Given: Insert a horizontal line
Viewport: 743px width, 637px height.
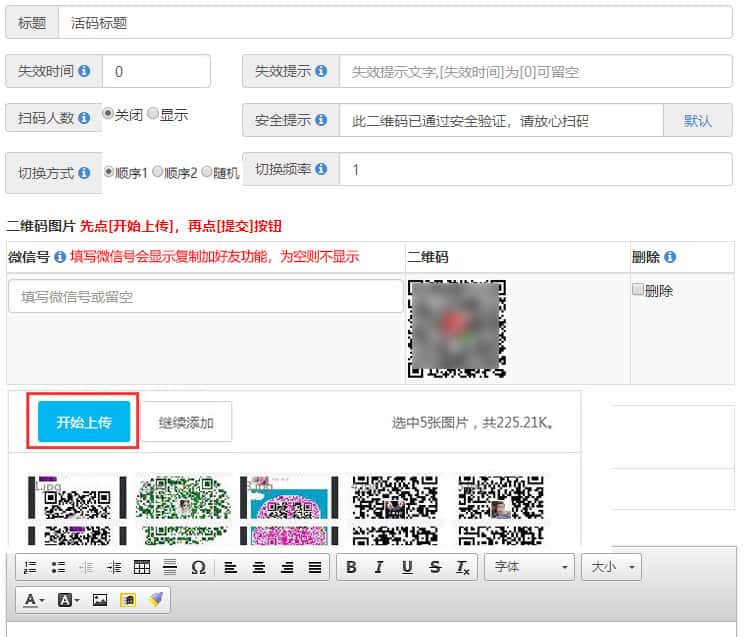Looking at the screenshot, I should 170,567.
